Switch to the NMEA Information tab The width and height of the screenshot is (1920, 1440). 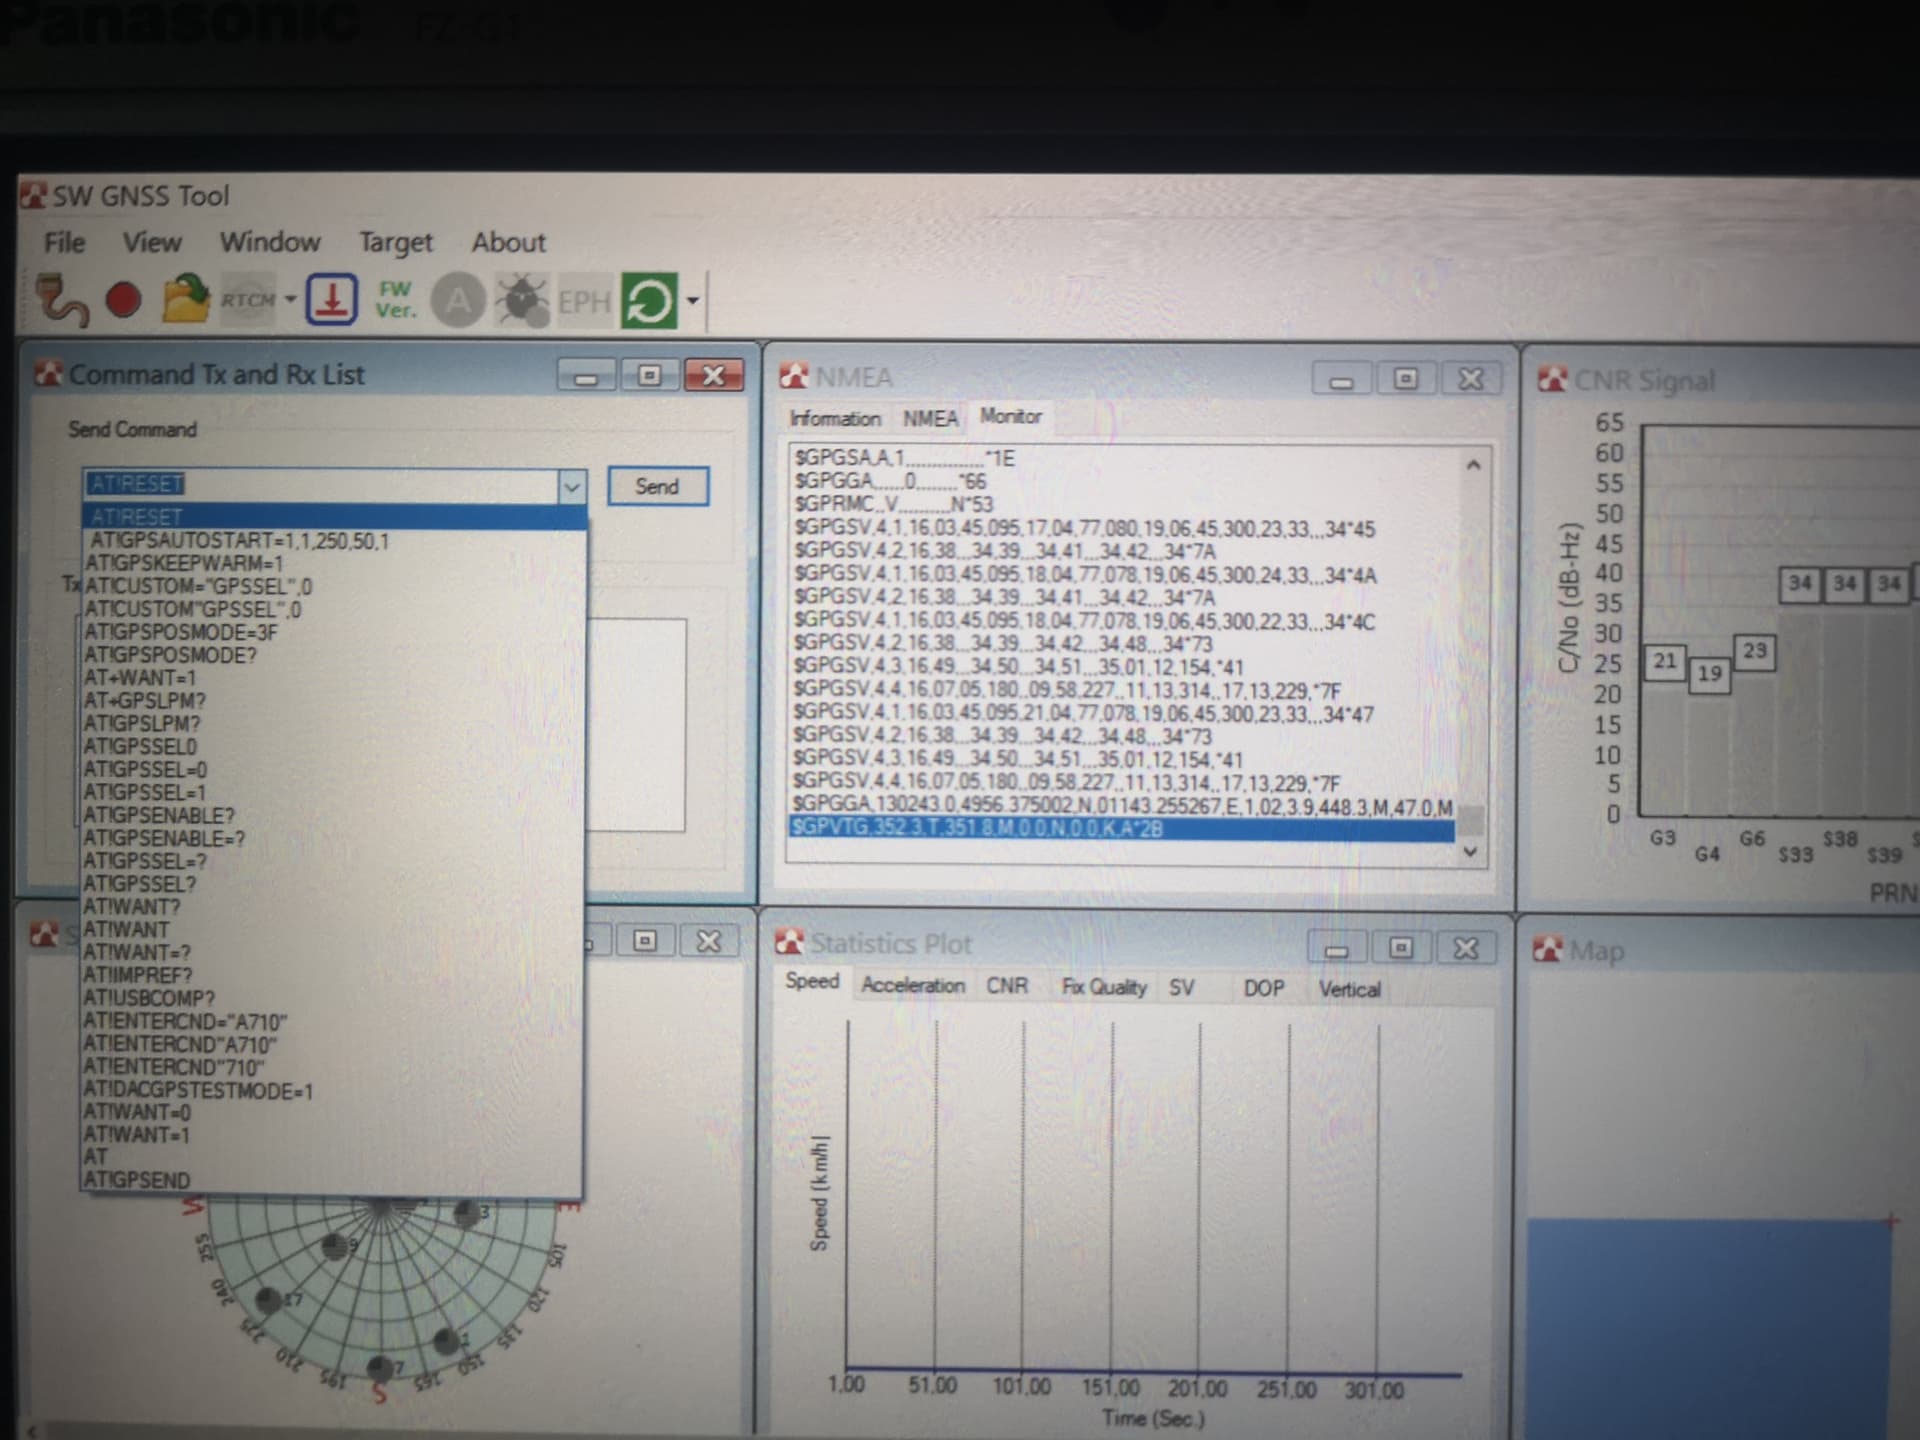pos(835,418)
